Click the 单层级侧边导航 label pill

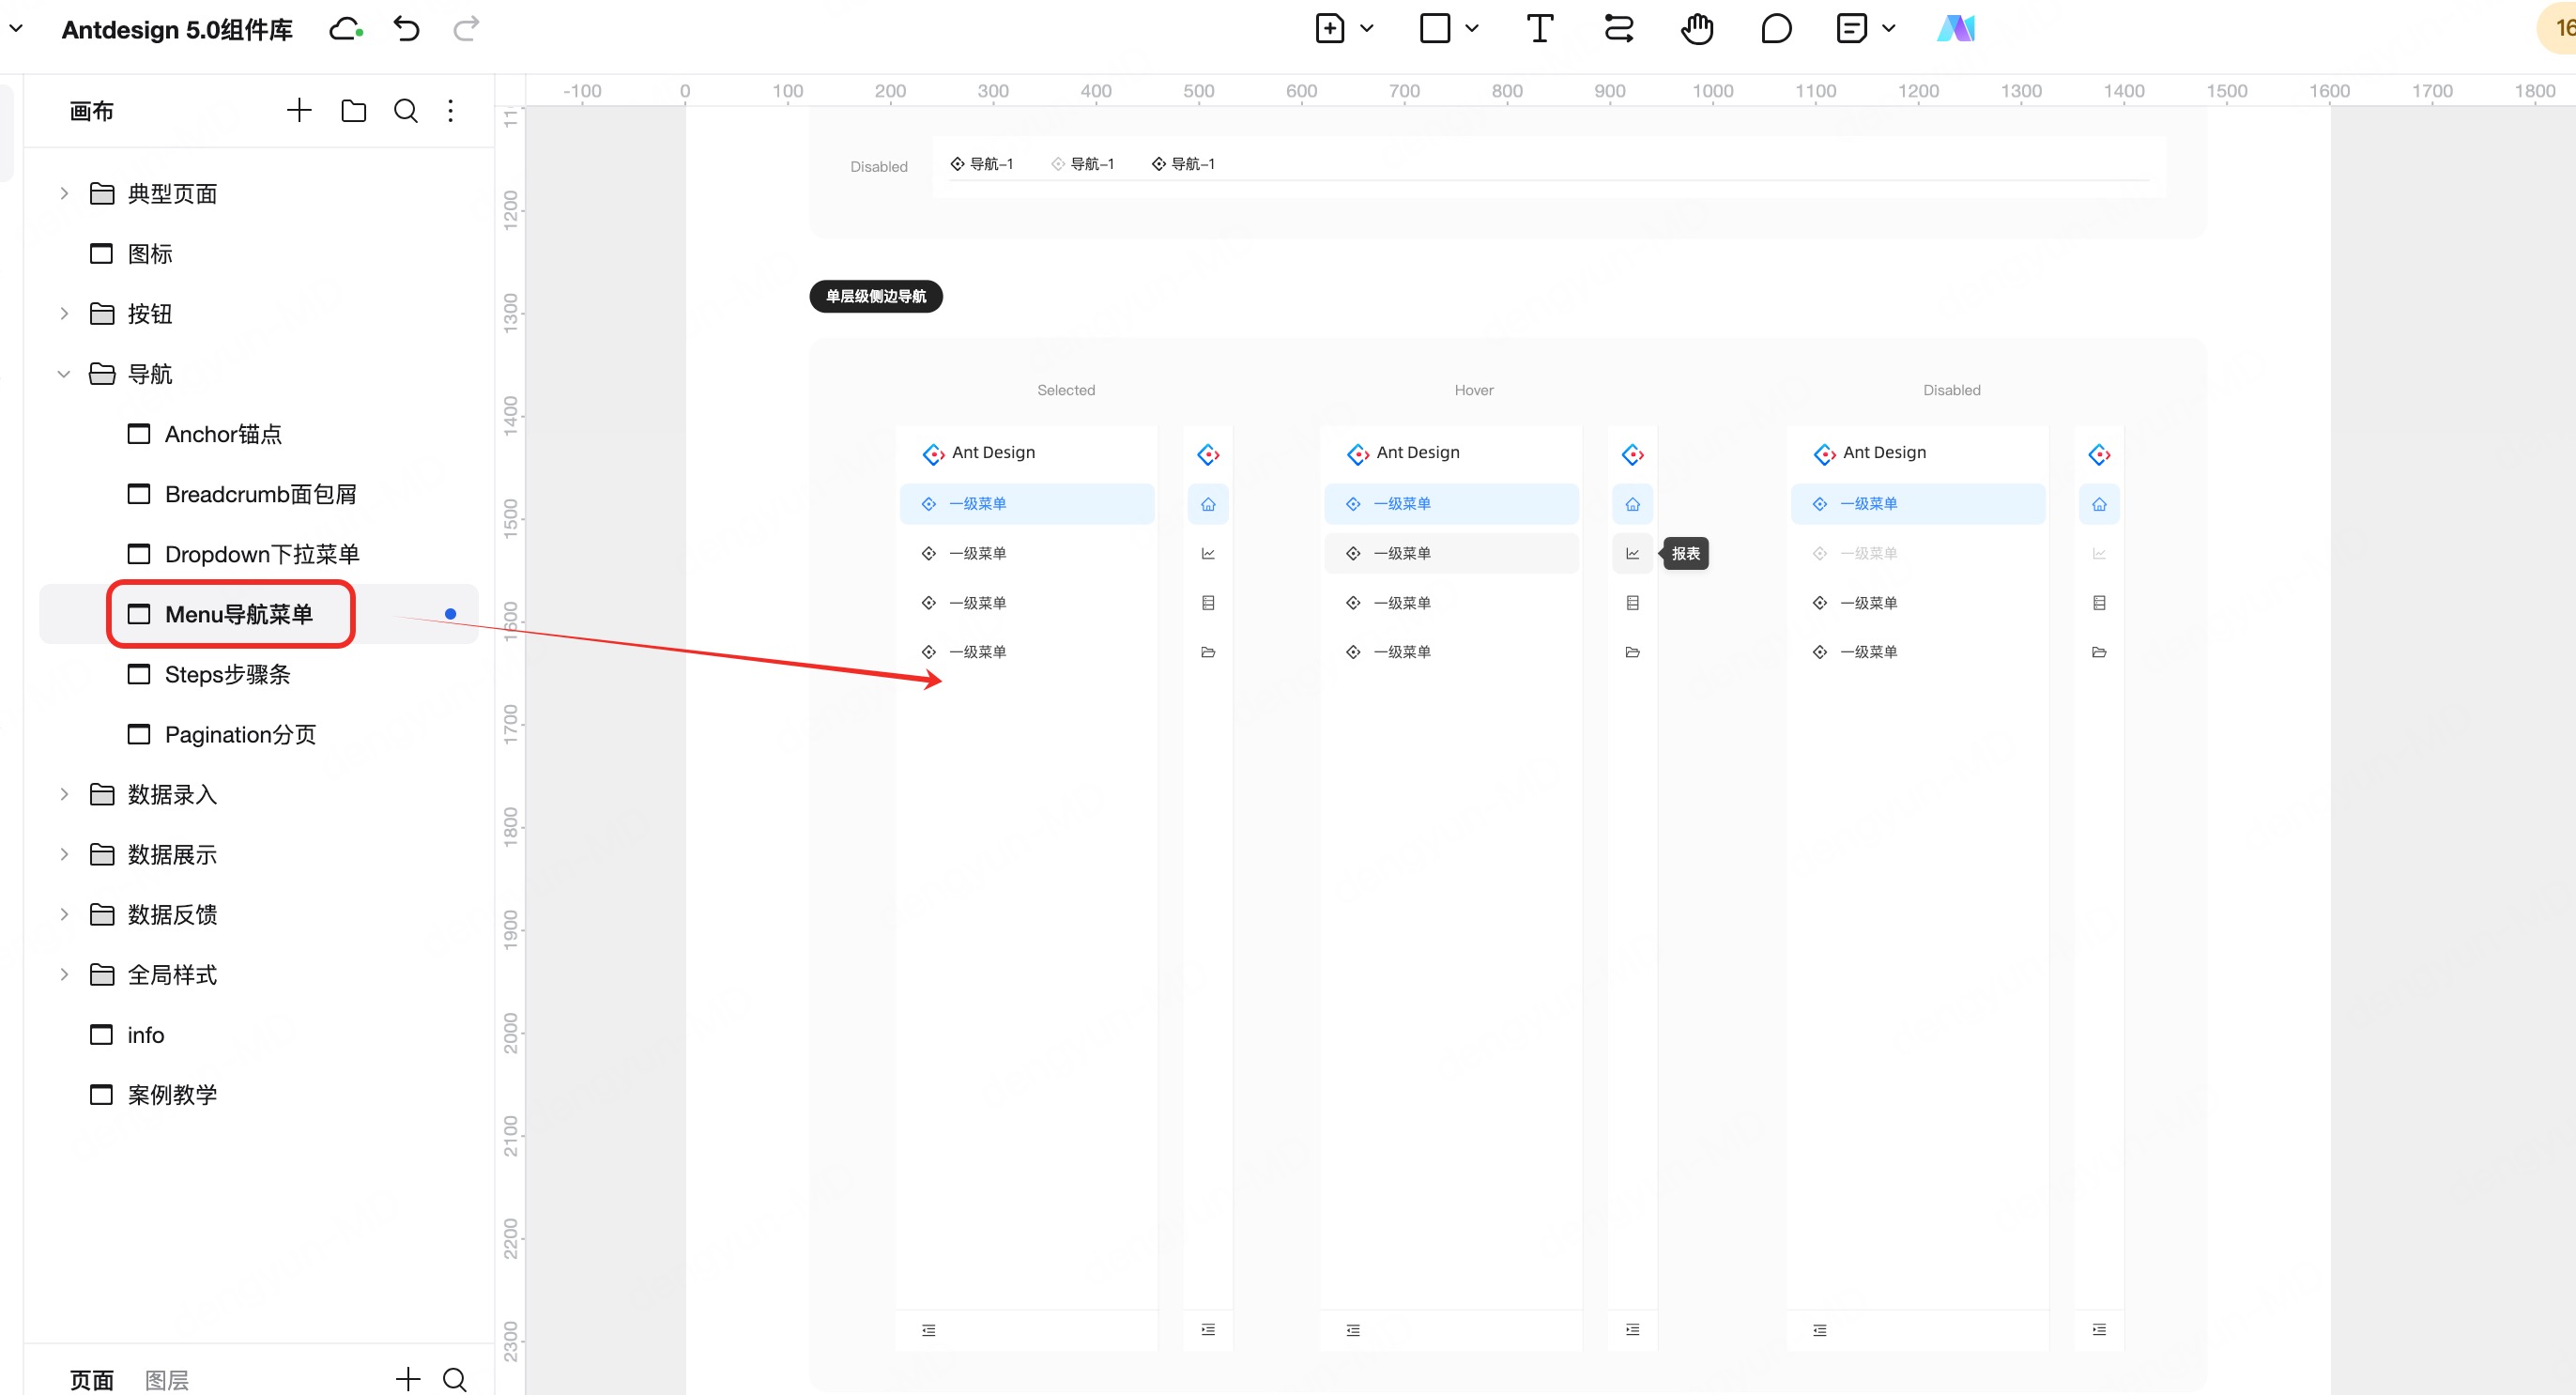click(x=876, y=296)
